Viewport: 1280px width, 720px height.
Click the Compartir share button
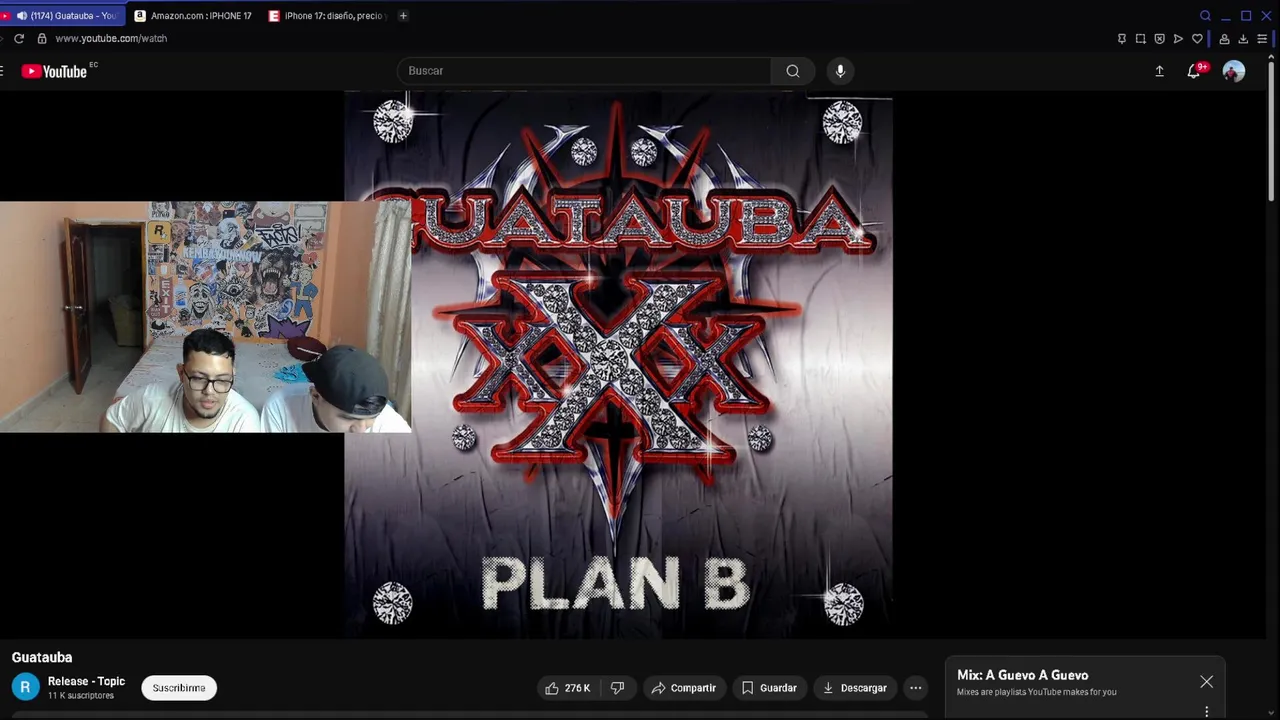[x=684, y=688]
